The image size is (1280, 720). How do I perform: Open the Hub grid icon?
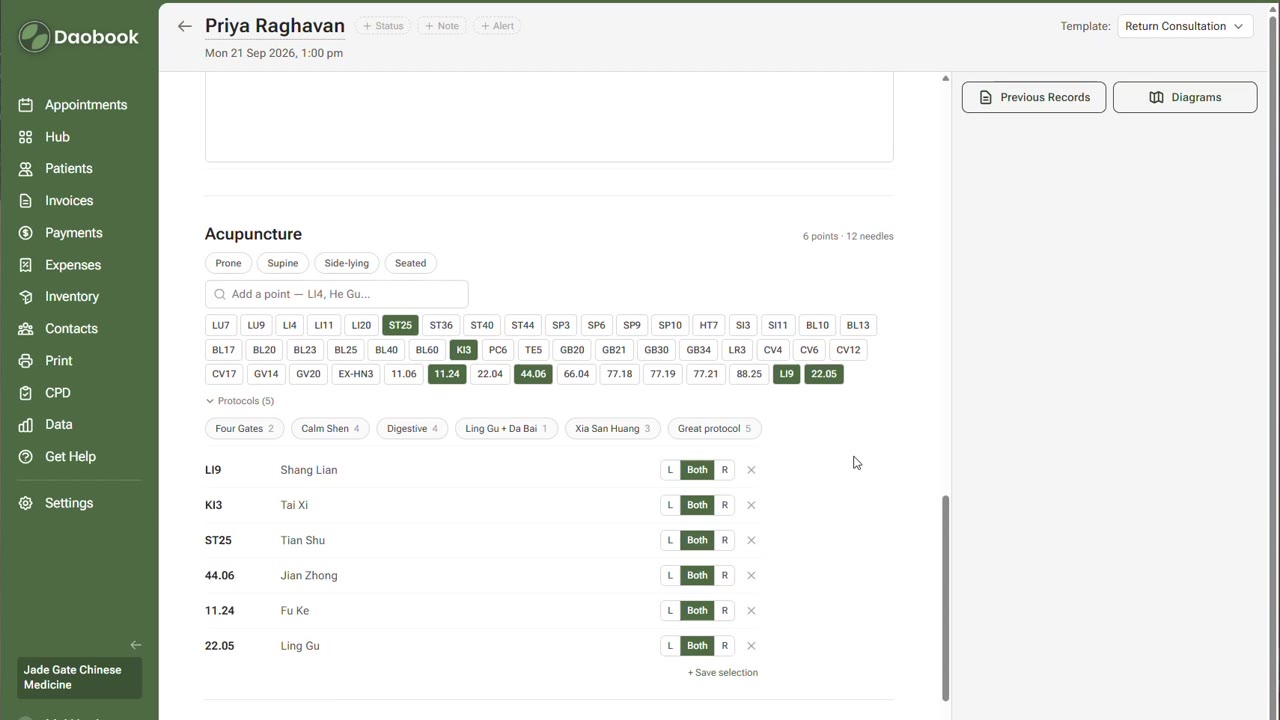(x=26, y=137)
